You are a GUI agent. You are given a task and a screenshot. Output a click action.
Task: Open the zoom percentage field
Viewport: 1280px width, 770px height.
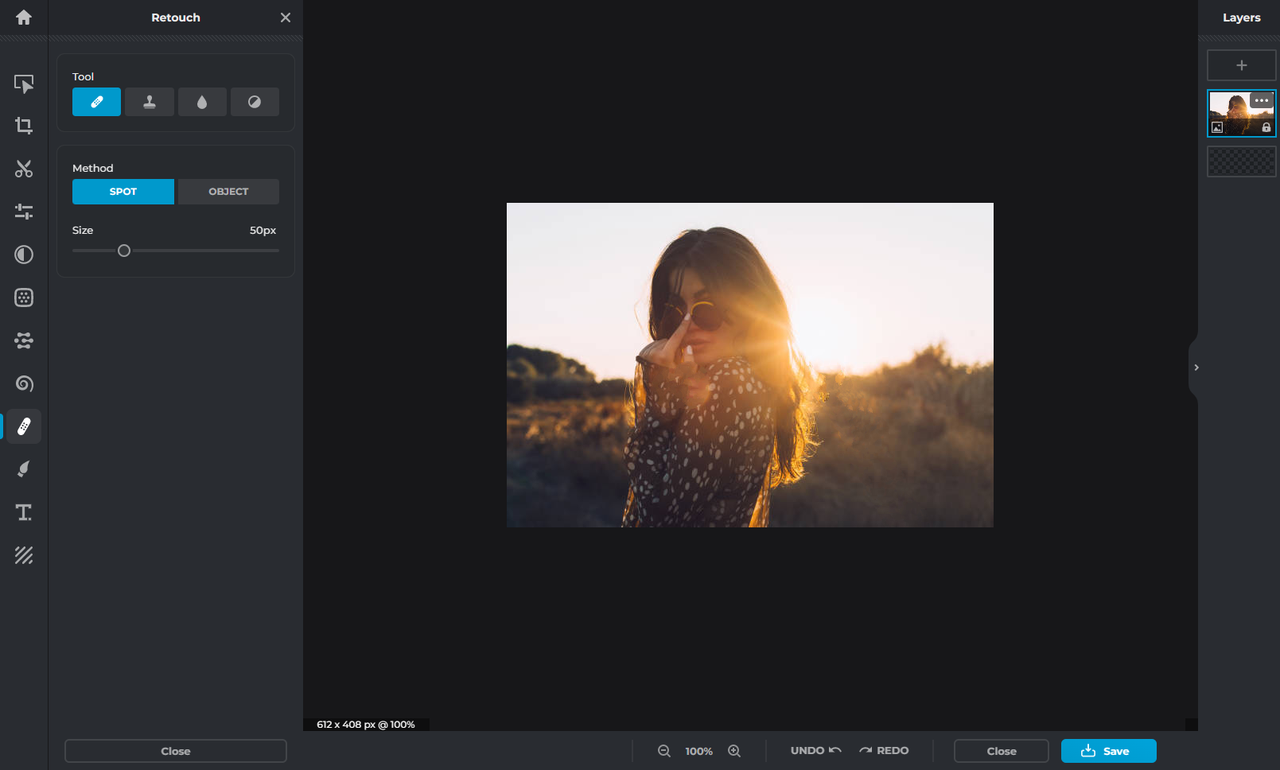(699, 750)
